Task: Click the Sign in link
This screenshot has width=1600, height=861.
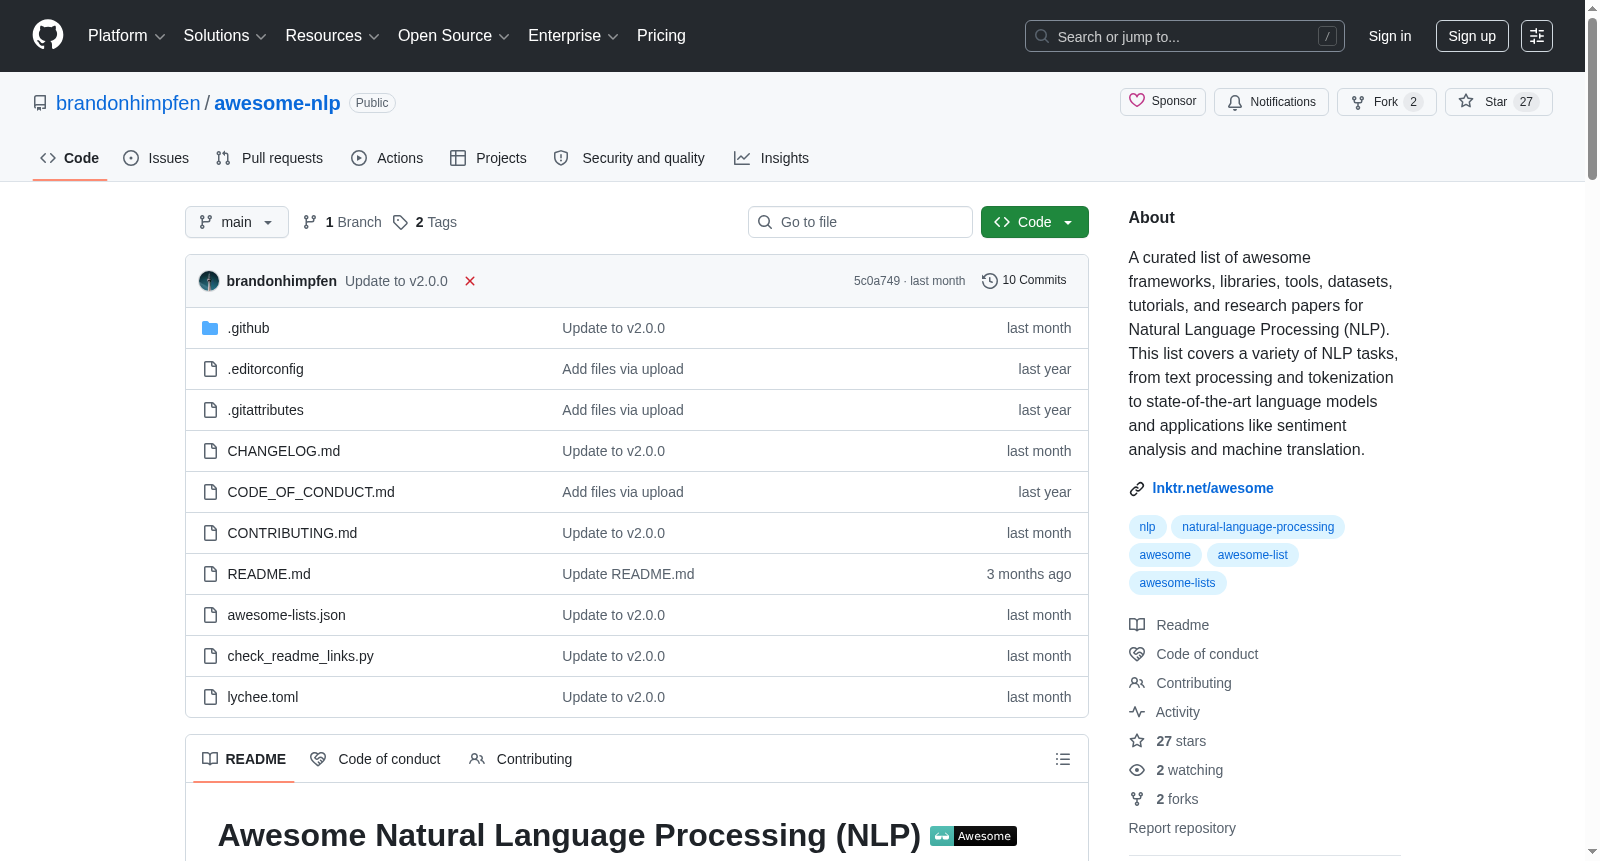Action: [x=1390, y=36]
